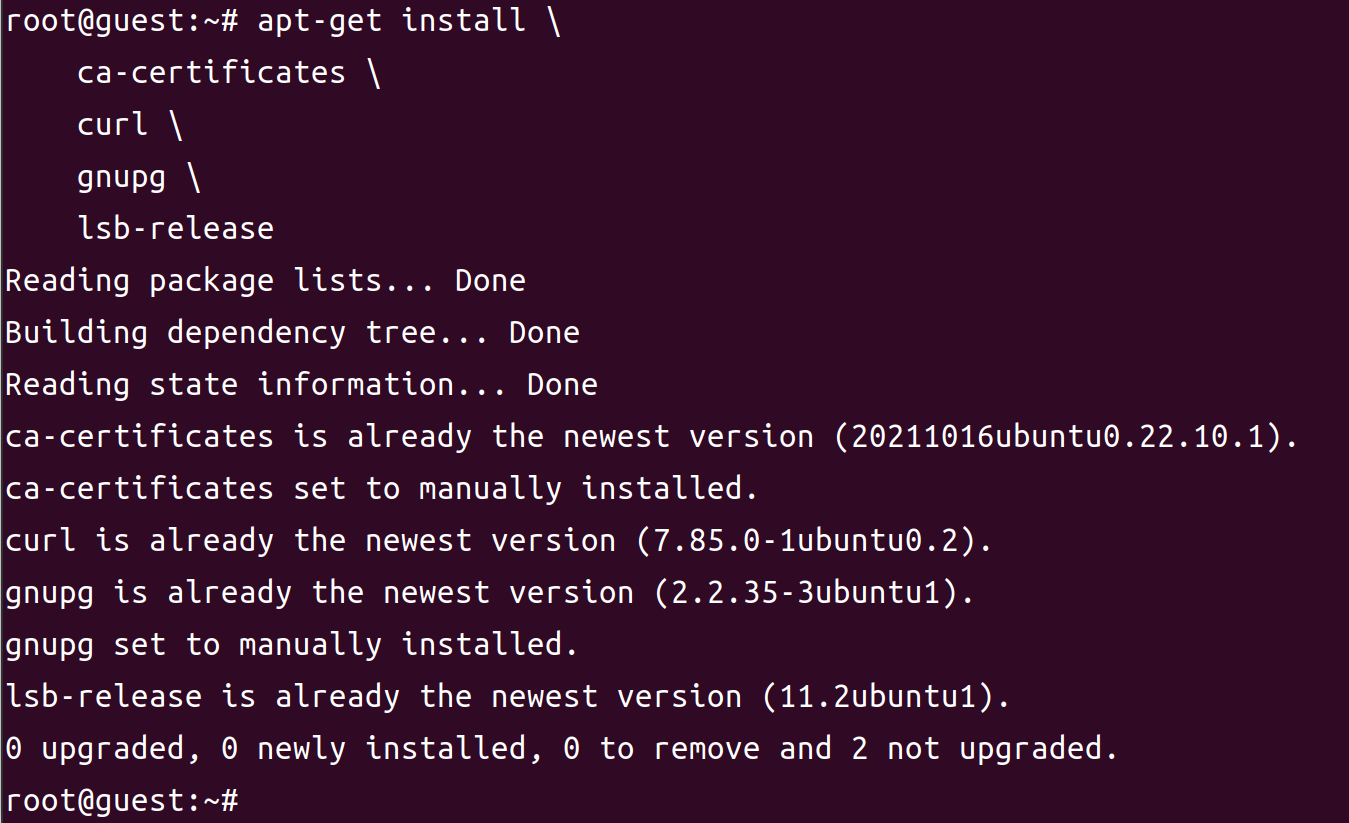Viewport: 1349px width, 823px height.
Task: Click the curl version 7.85.0-1ubuntu0.2 text
Action: 805,541
